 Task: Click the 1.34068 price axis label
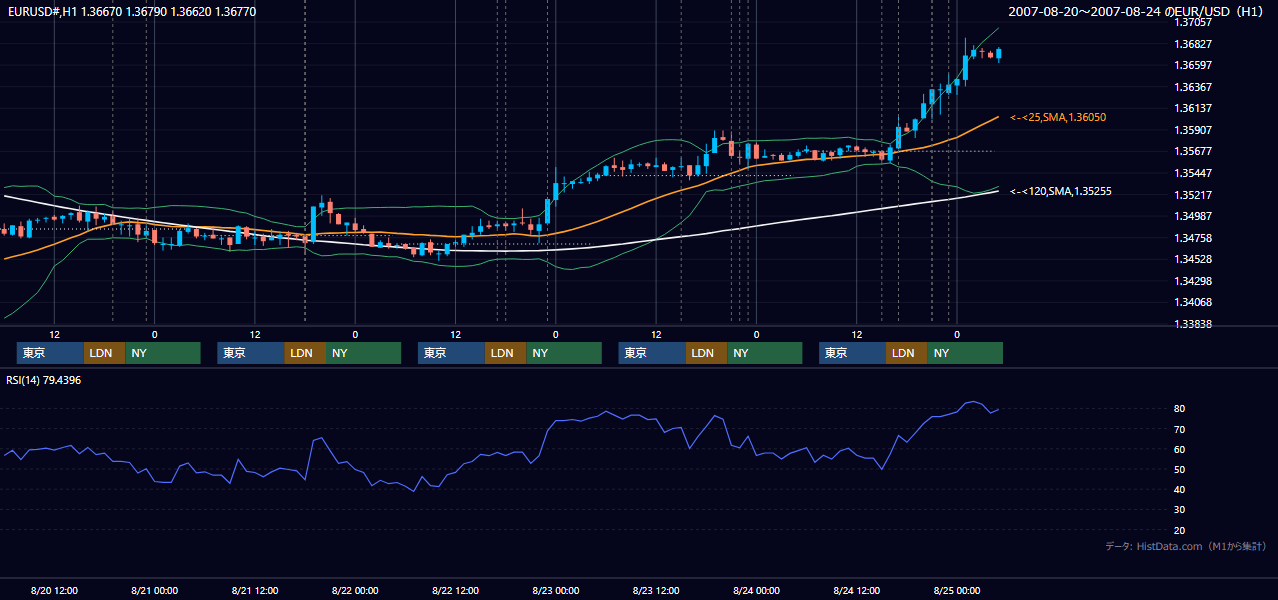point(1193,302)
